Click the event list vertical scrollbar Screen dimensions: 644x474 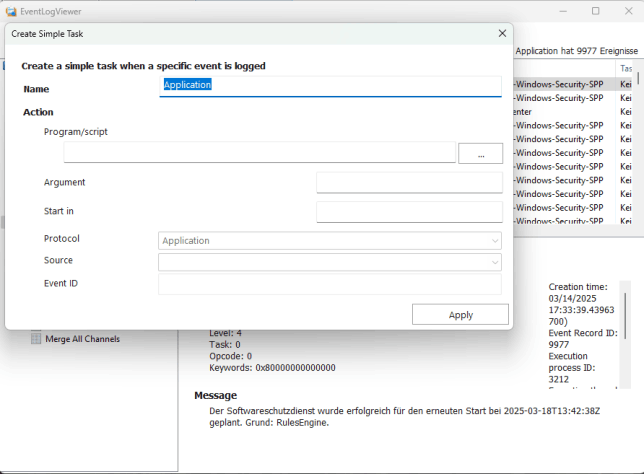(639, 150)
